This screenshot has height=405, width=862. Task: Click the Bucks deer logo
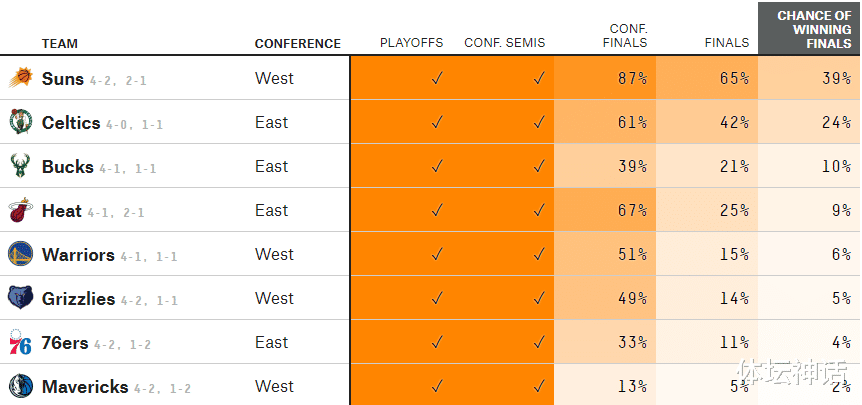[x=20, y=166]
